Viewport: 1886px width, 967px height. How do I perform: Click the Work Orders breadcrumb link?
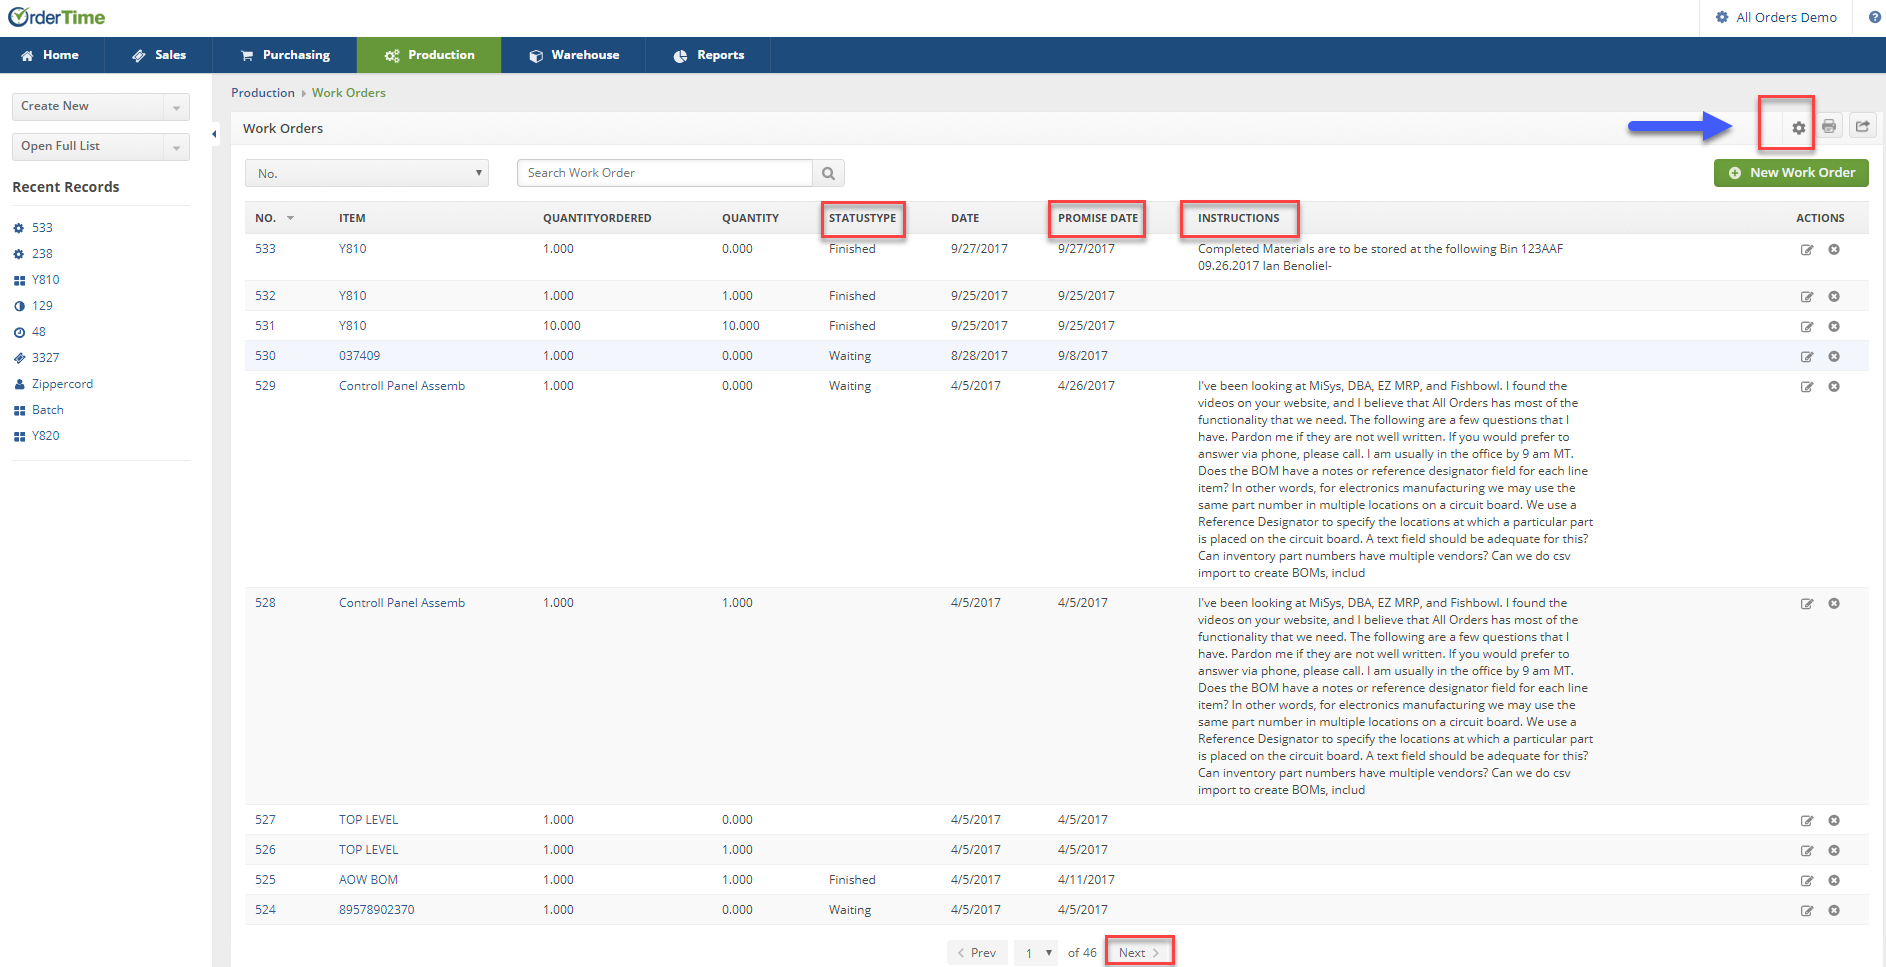click(349, 93)
